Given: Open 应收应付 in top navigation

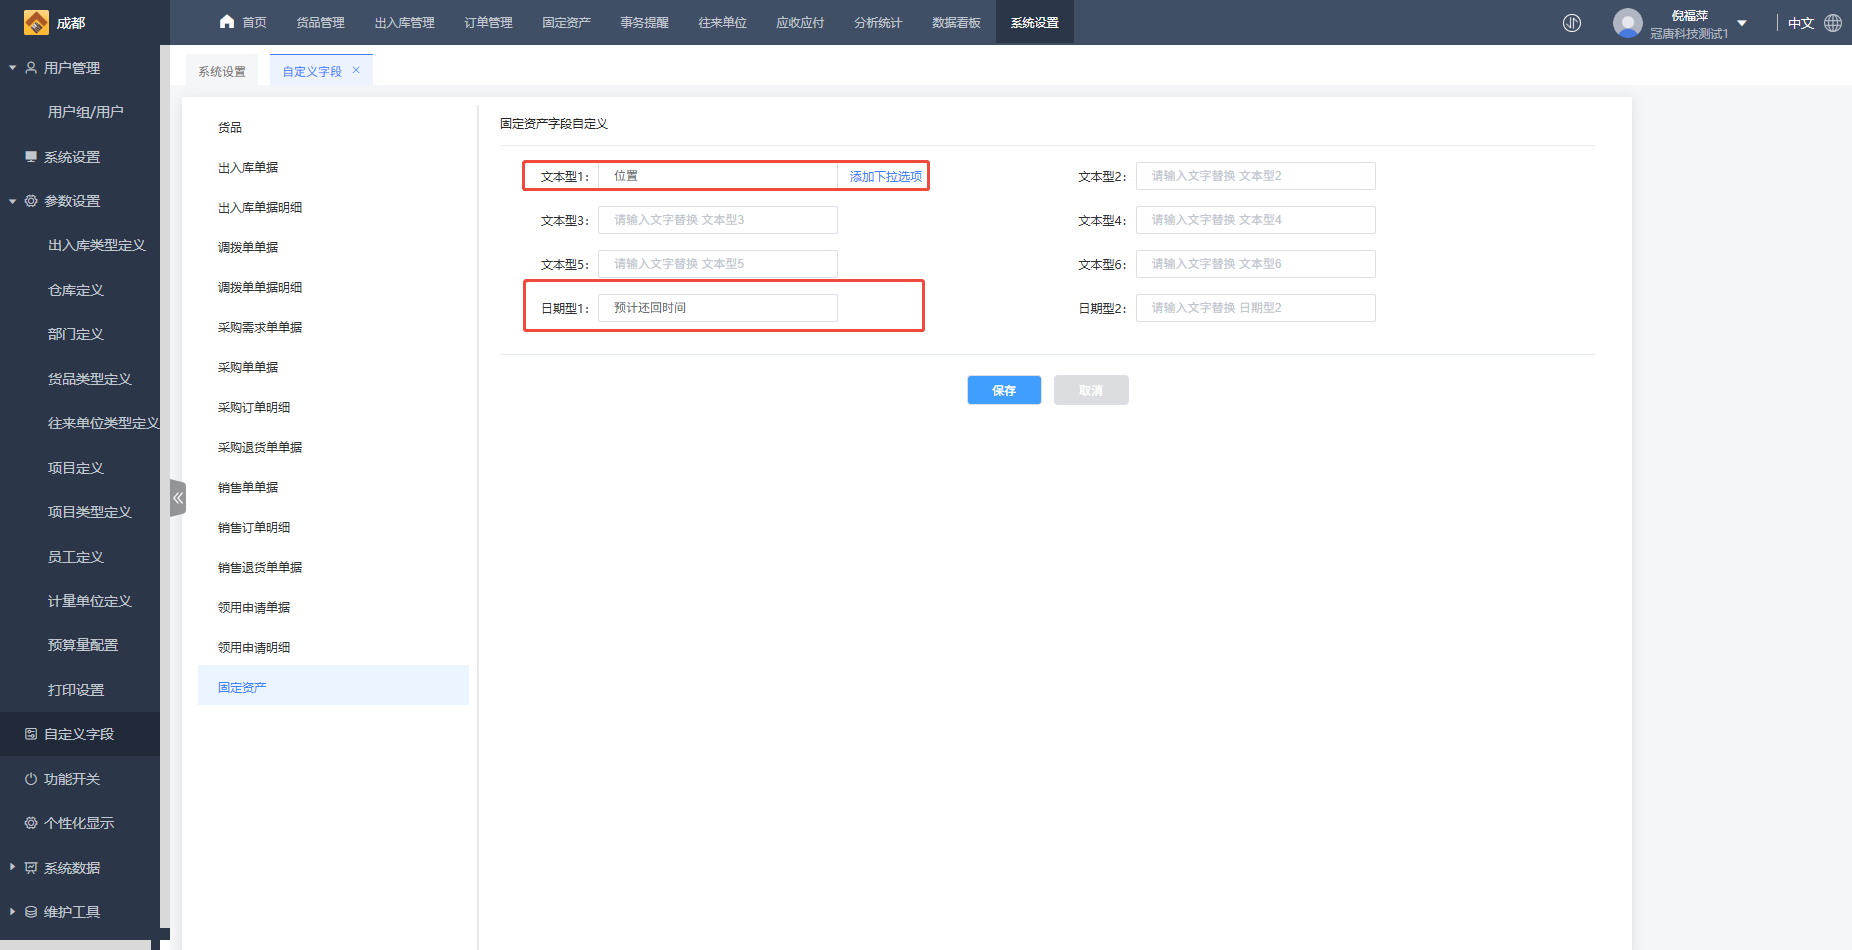Looking at the screenshot, I should click(x=800, y=22).
